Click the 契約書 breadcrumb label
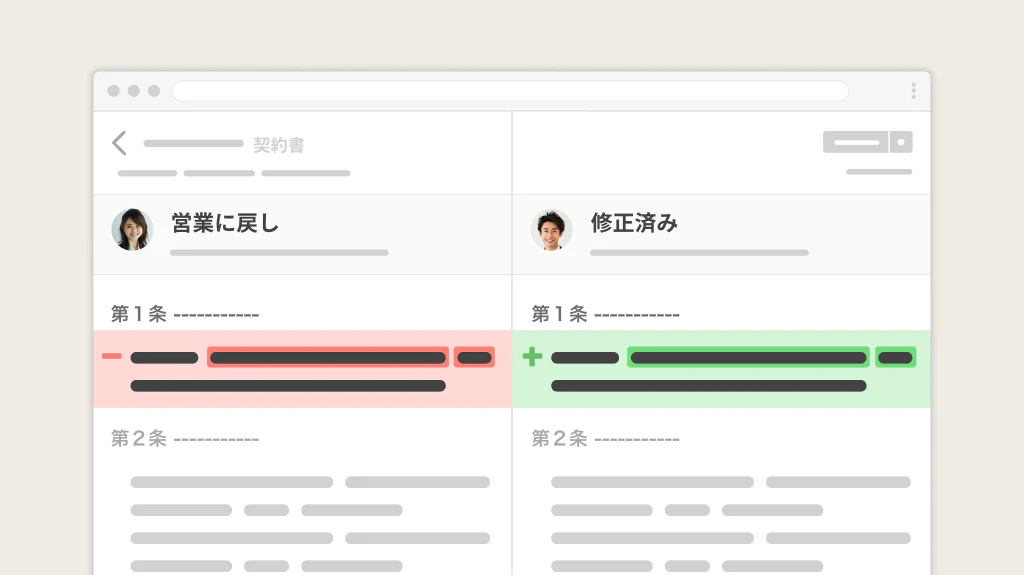1024x575 pixels. coord(278,145)
